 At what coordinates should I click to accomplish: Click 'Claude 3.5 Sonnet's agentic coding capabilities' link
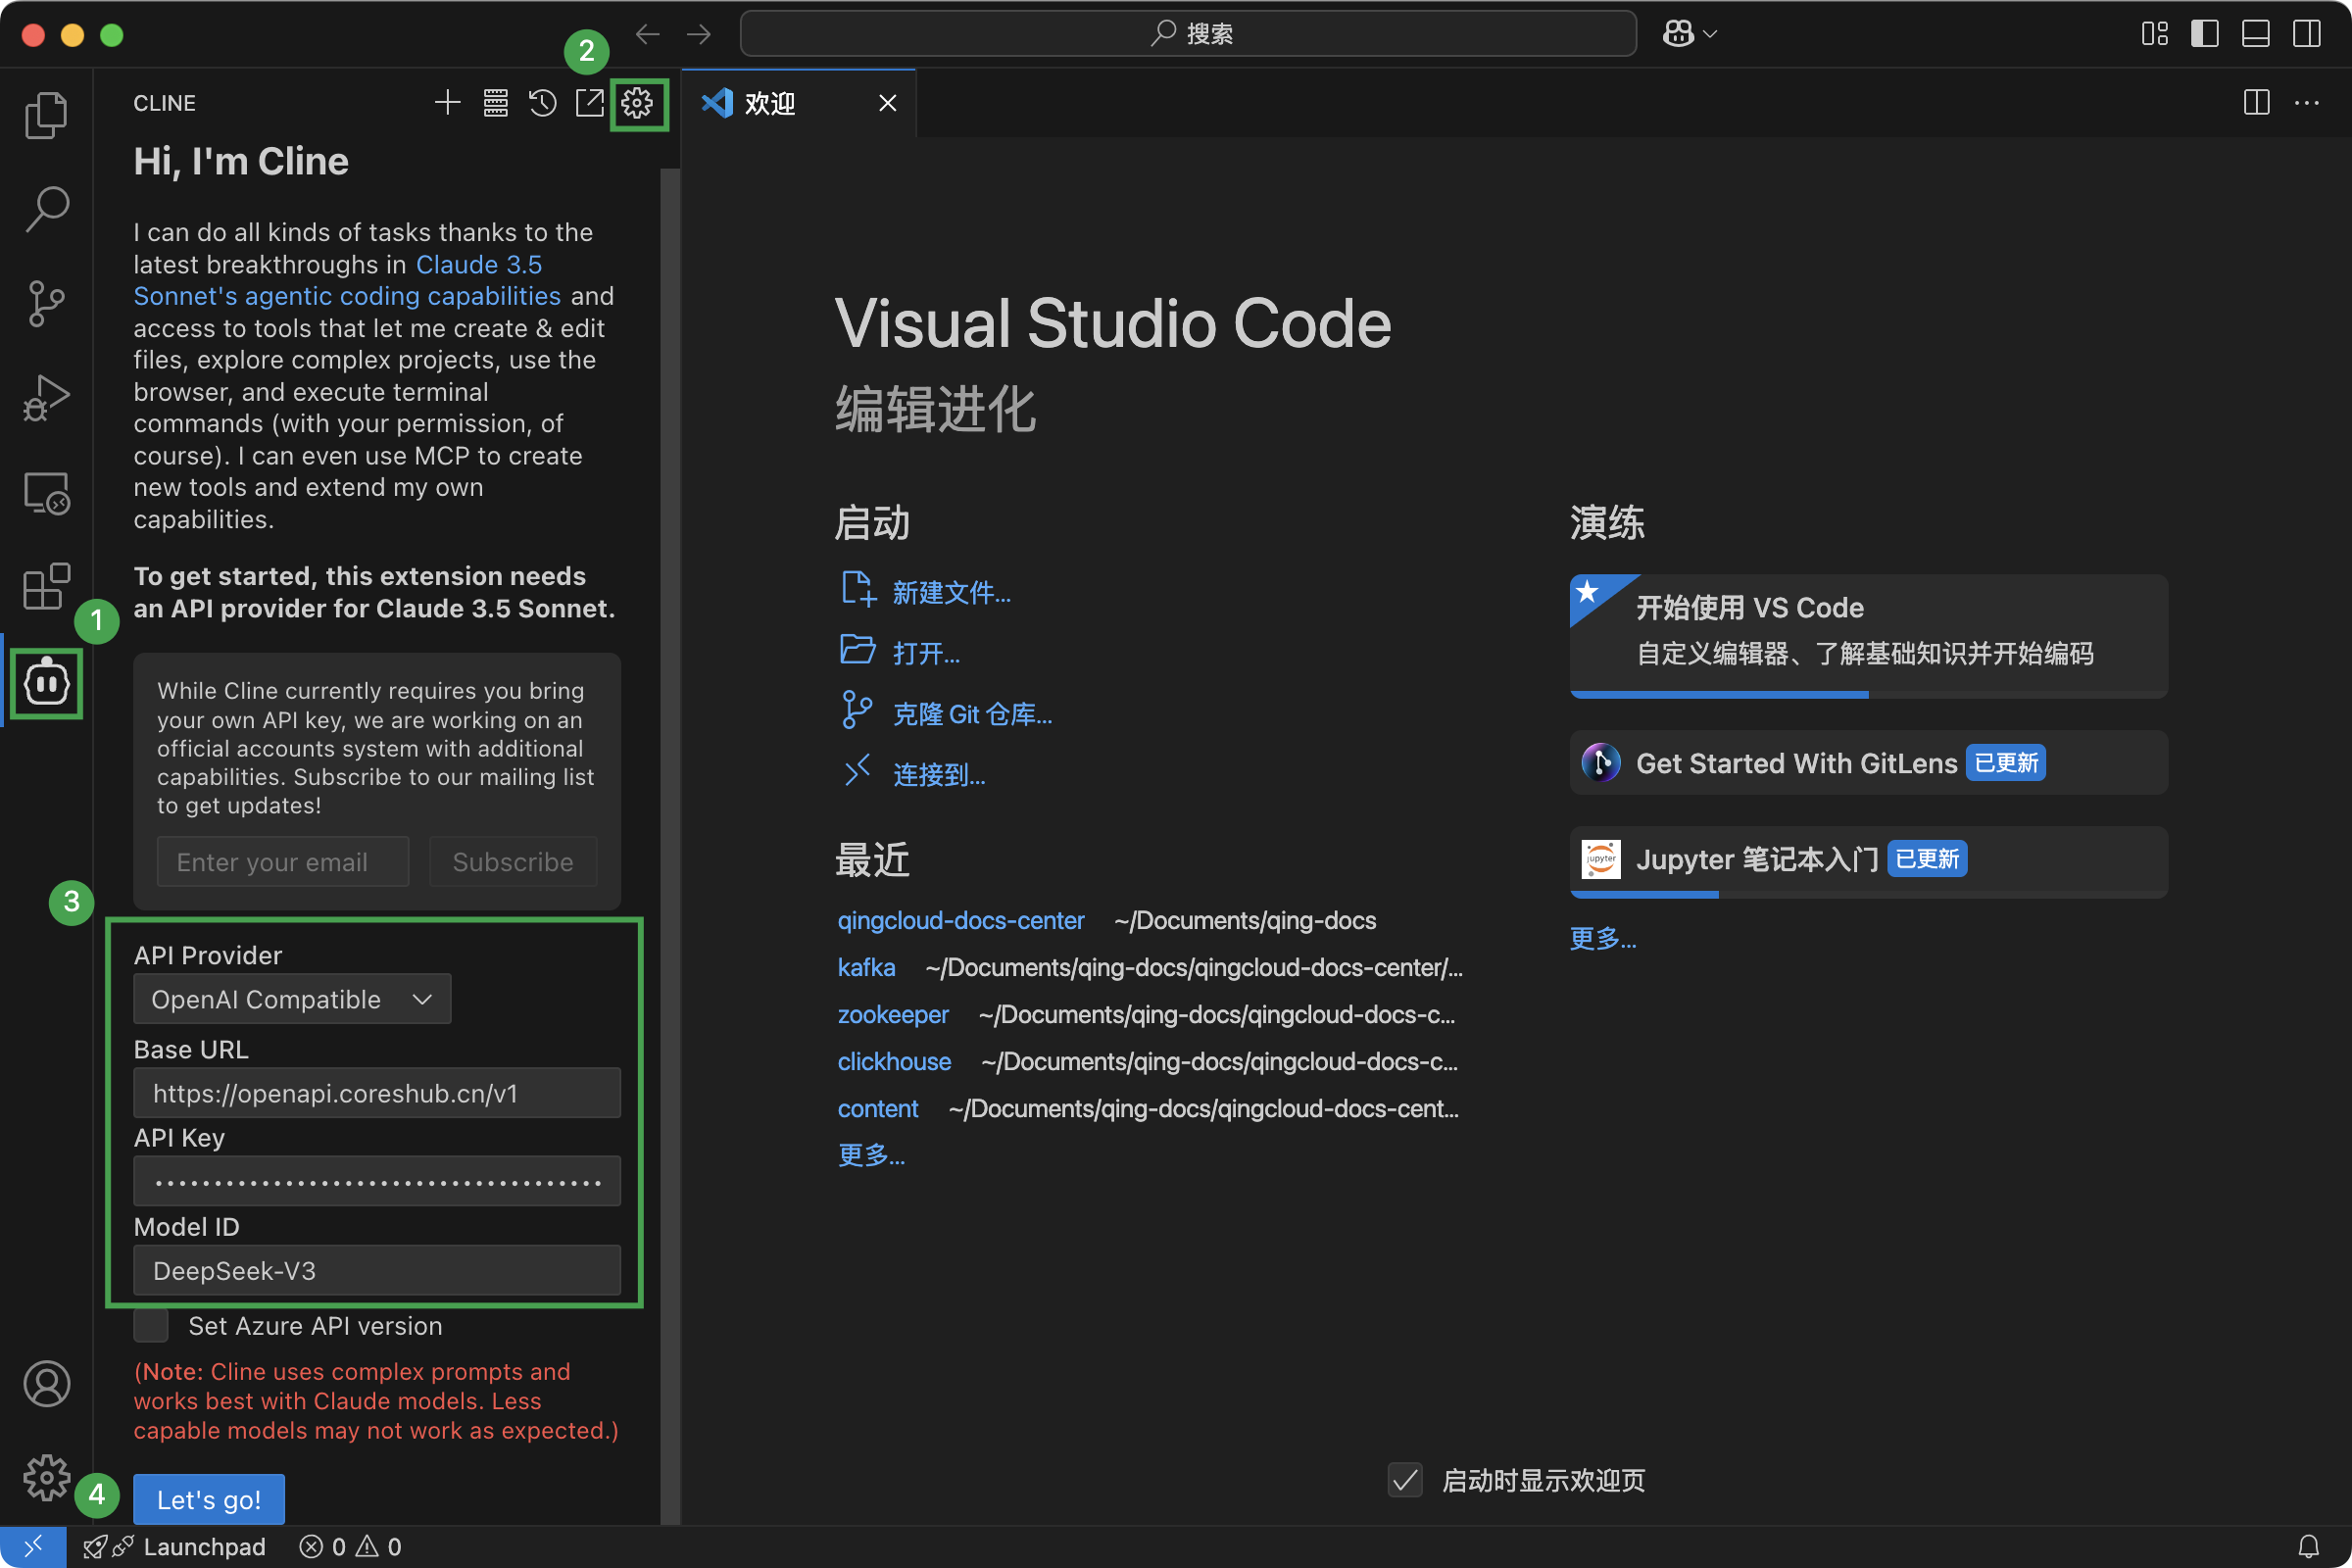pos(347,294)
